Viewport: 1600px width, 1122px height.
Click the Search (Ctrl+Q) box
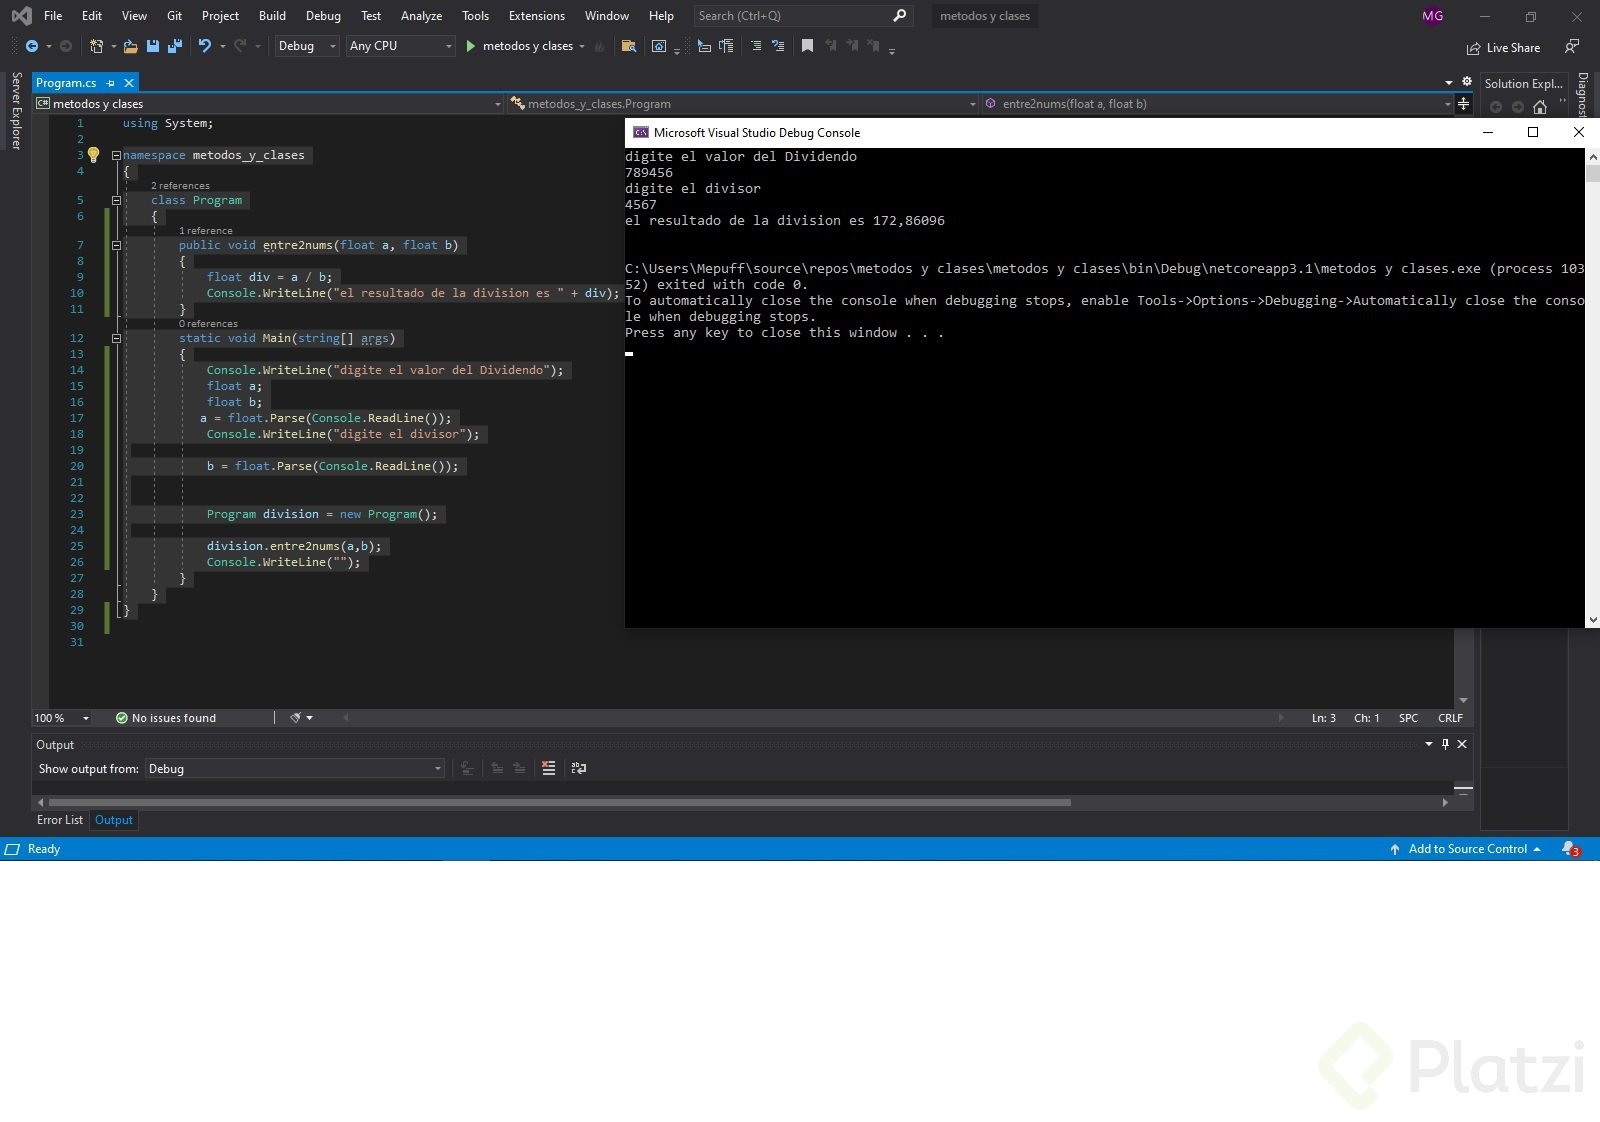coord(803,16)
